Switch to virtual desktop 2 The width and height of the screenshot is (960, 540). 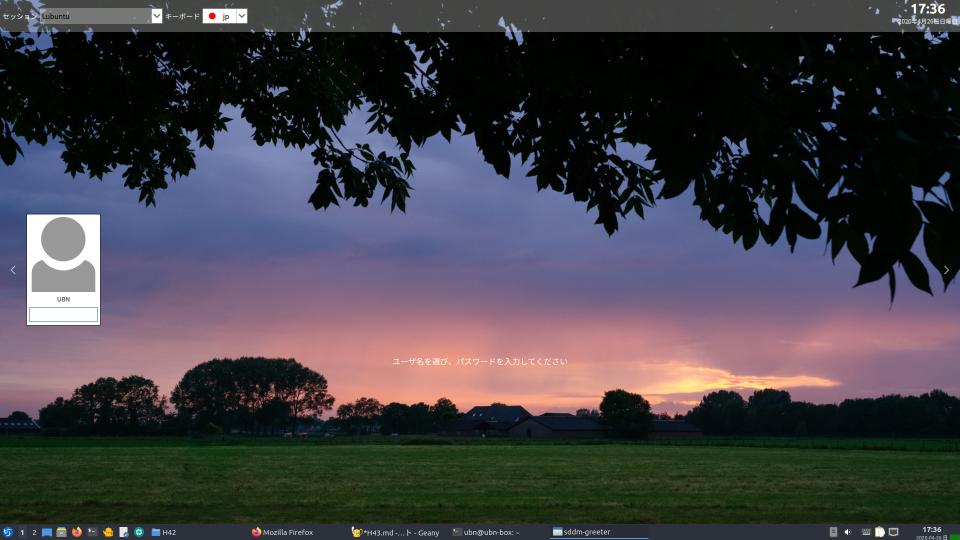click(34, 532)
